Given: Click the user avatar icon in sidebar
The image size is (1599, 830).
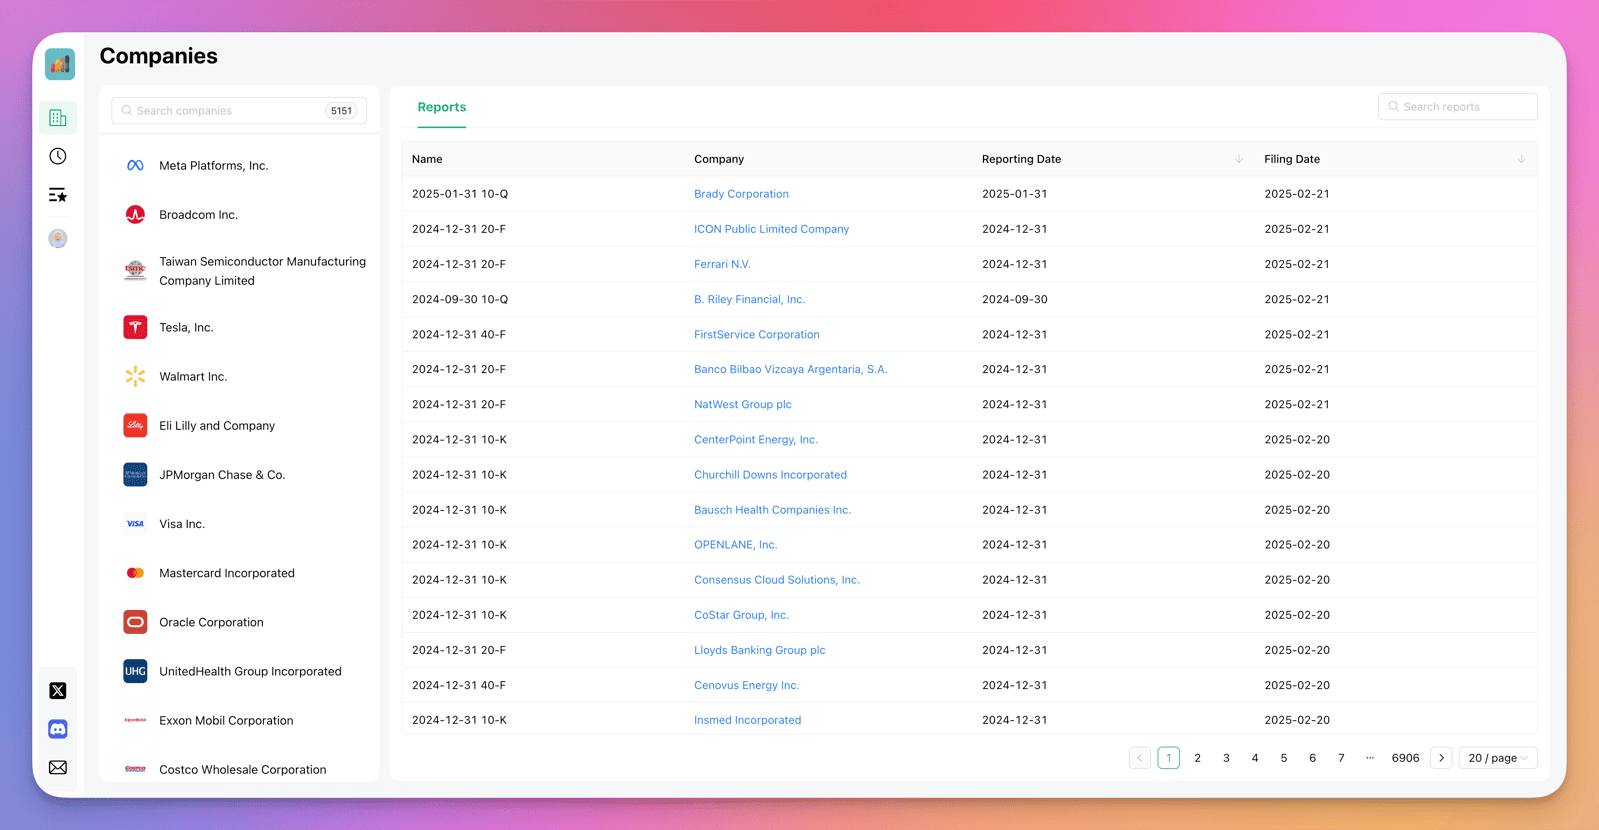Looking at the screenshot, I should pos(58,238).
